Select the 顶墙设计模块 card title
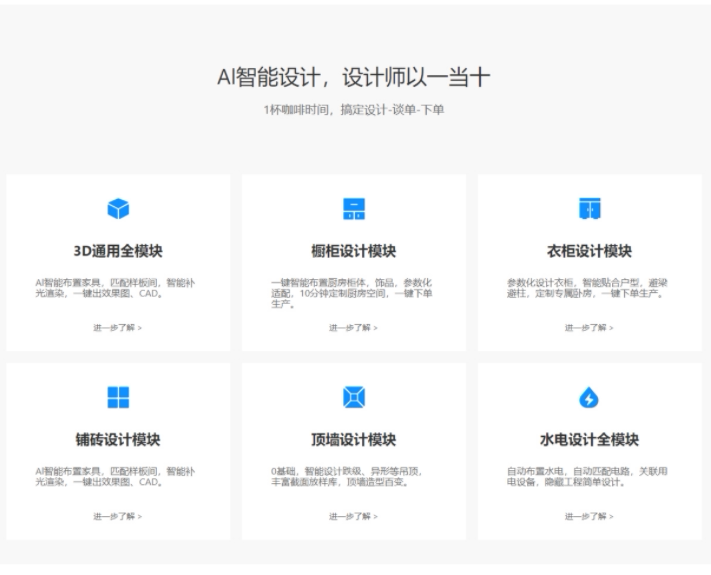This screenshot has height=575, width=711. point(354,439)
